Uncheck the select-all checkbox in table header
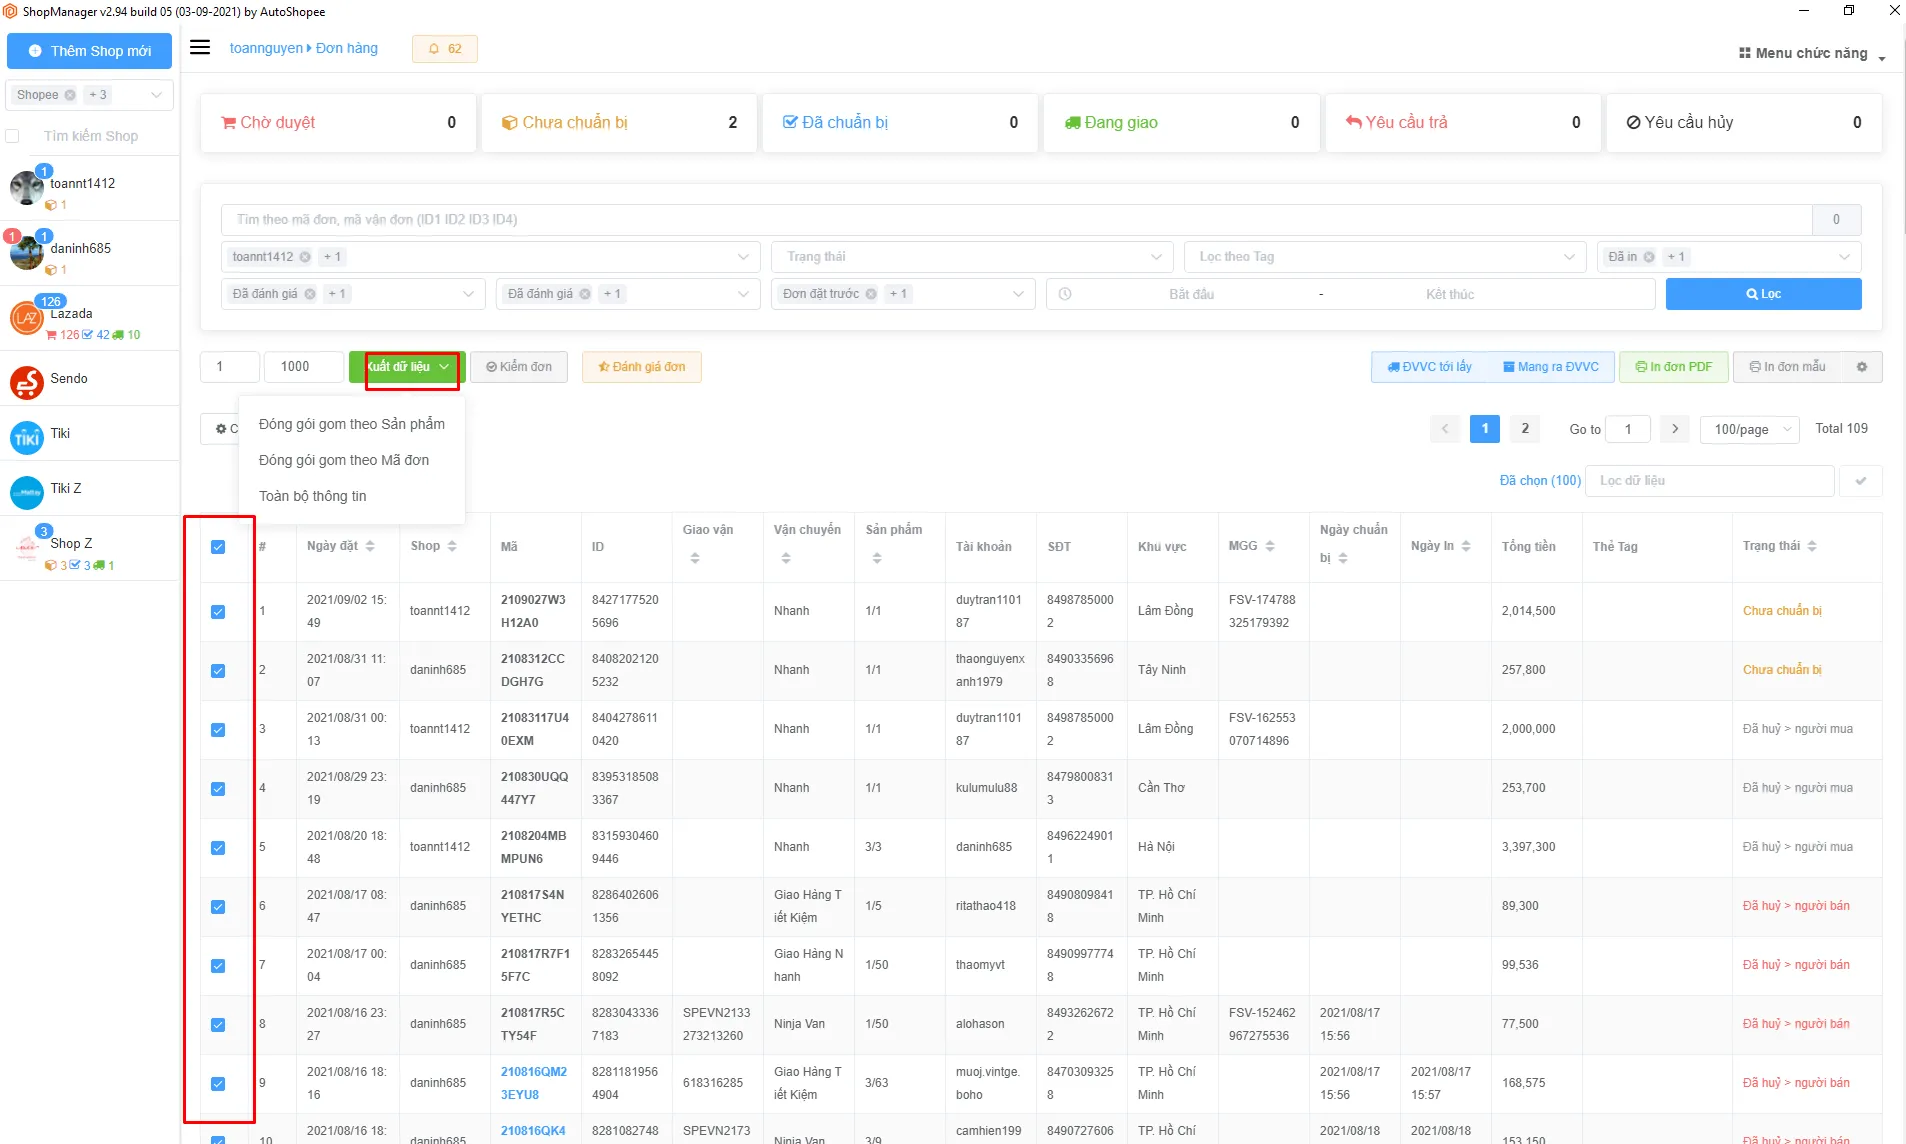This screenshot has width=1906, height=1144. tap(218, 547)
